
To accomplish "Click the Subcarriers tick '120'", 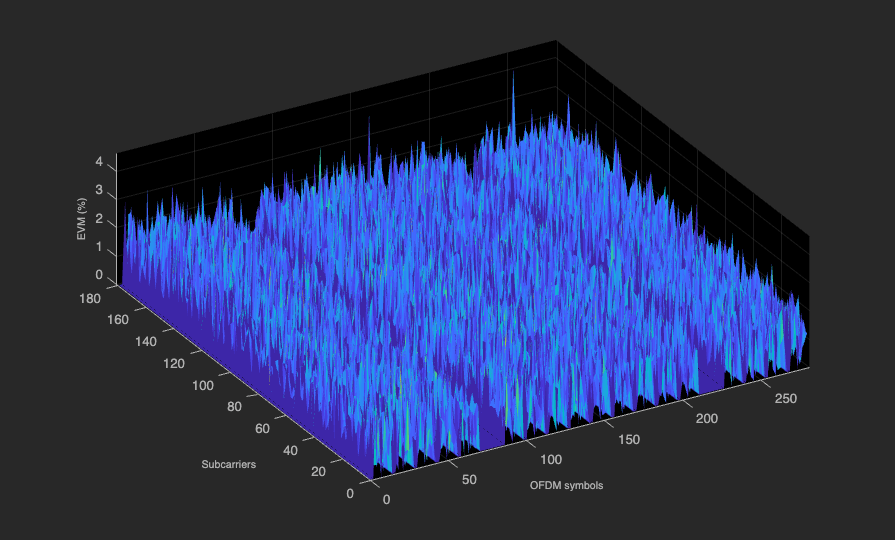I will pyautogui.click(x=174, y=364).
